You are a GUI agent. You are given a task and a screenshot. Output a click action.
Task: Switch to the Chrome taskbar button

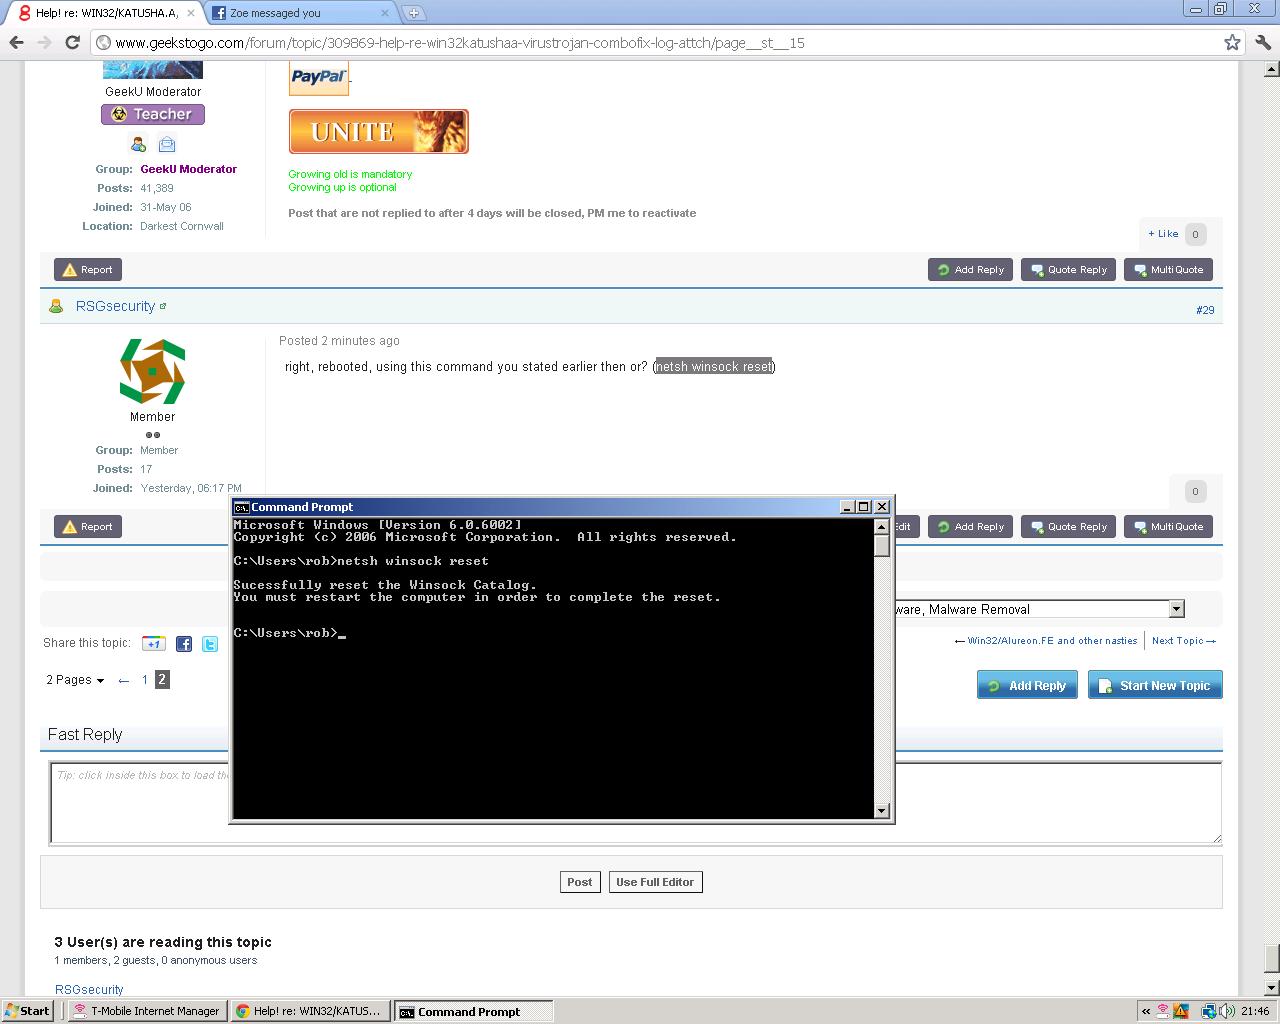pyautogui.click(x=309, y=1011)
